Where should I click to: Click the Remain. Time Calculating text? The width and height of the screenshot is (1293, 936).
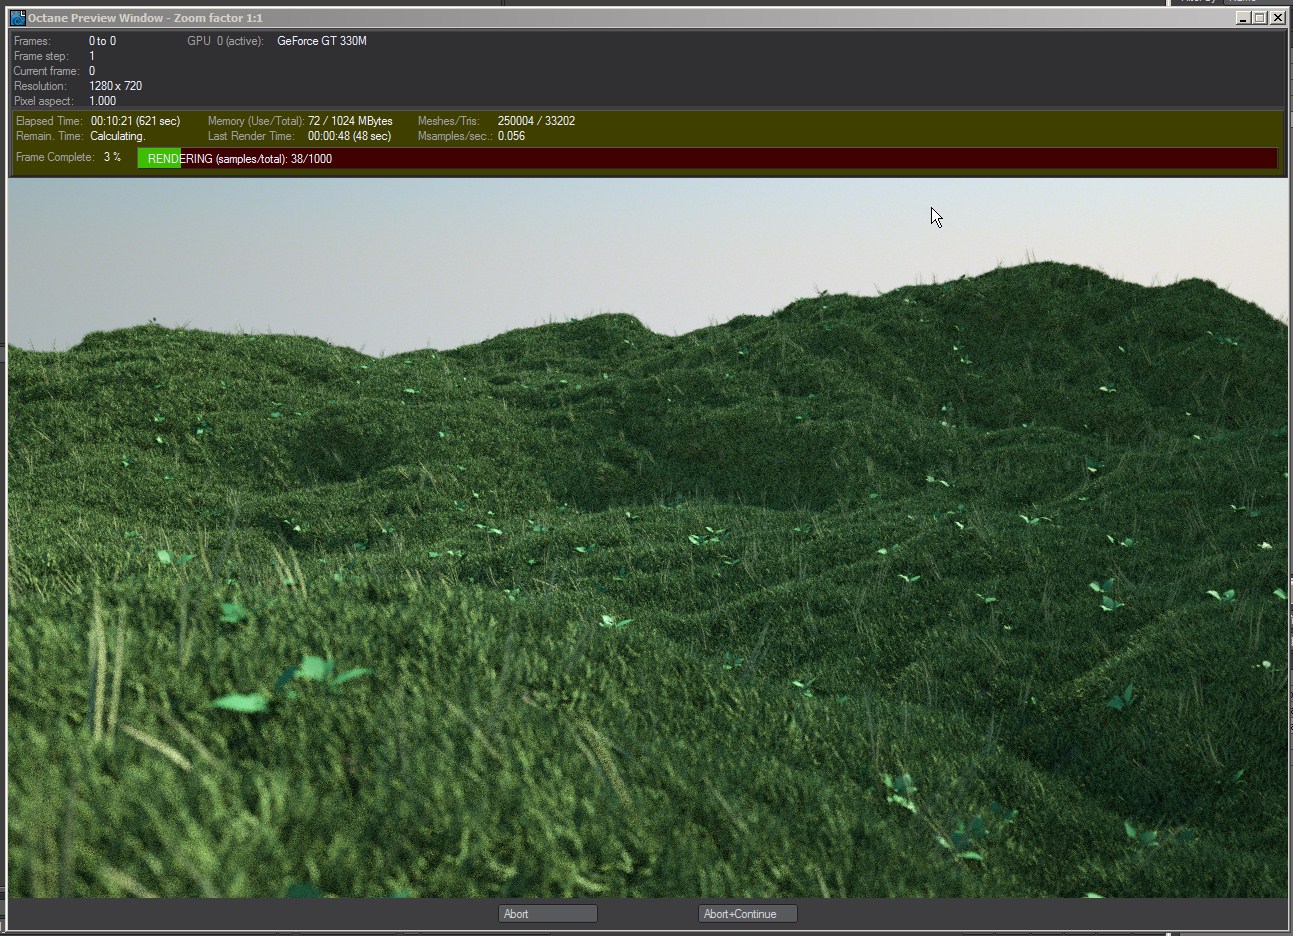pyautogui.click(x=117, y=136)
